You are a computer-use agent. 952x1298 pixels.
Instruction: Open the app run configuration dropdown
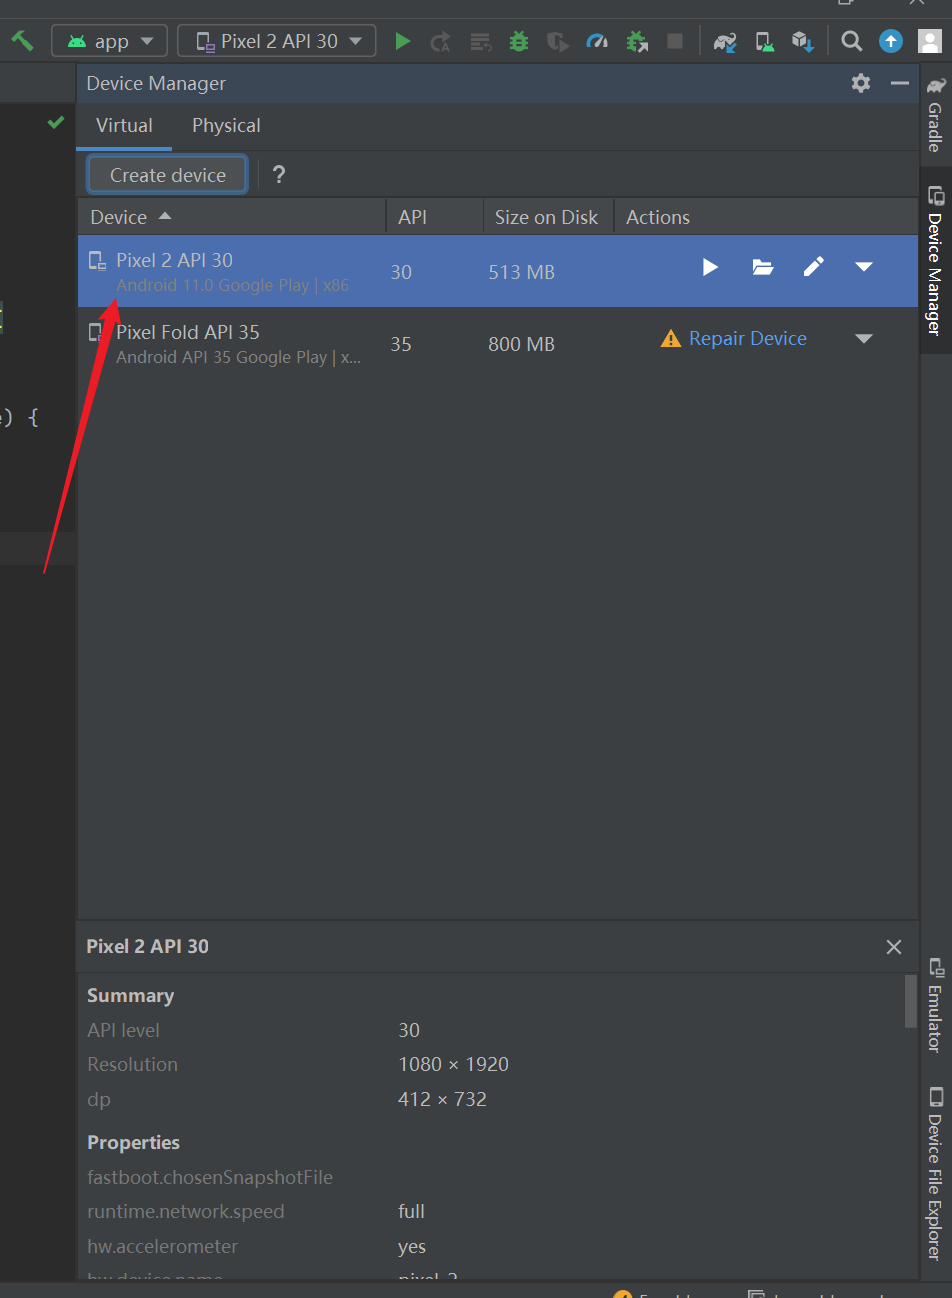coord(110,41)
